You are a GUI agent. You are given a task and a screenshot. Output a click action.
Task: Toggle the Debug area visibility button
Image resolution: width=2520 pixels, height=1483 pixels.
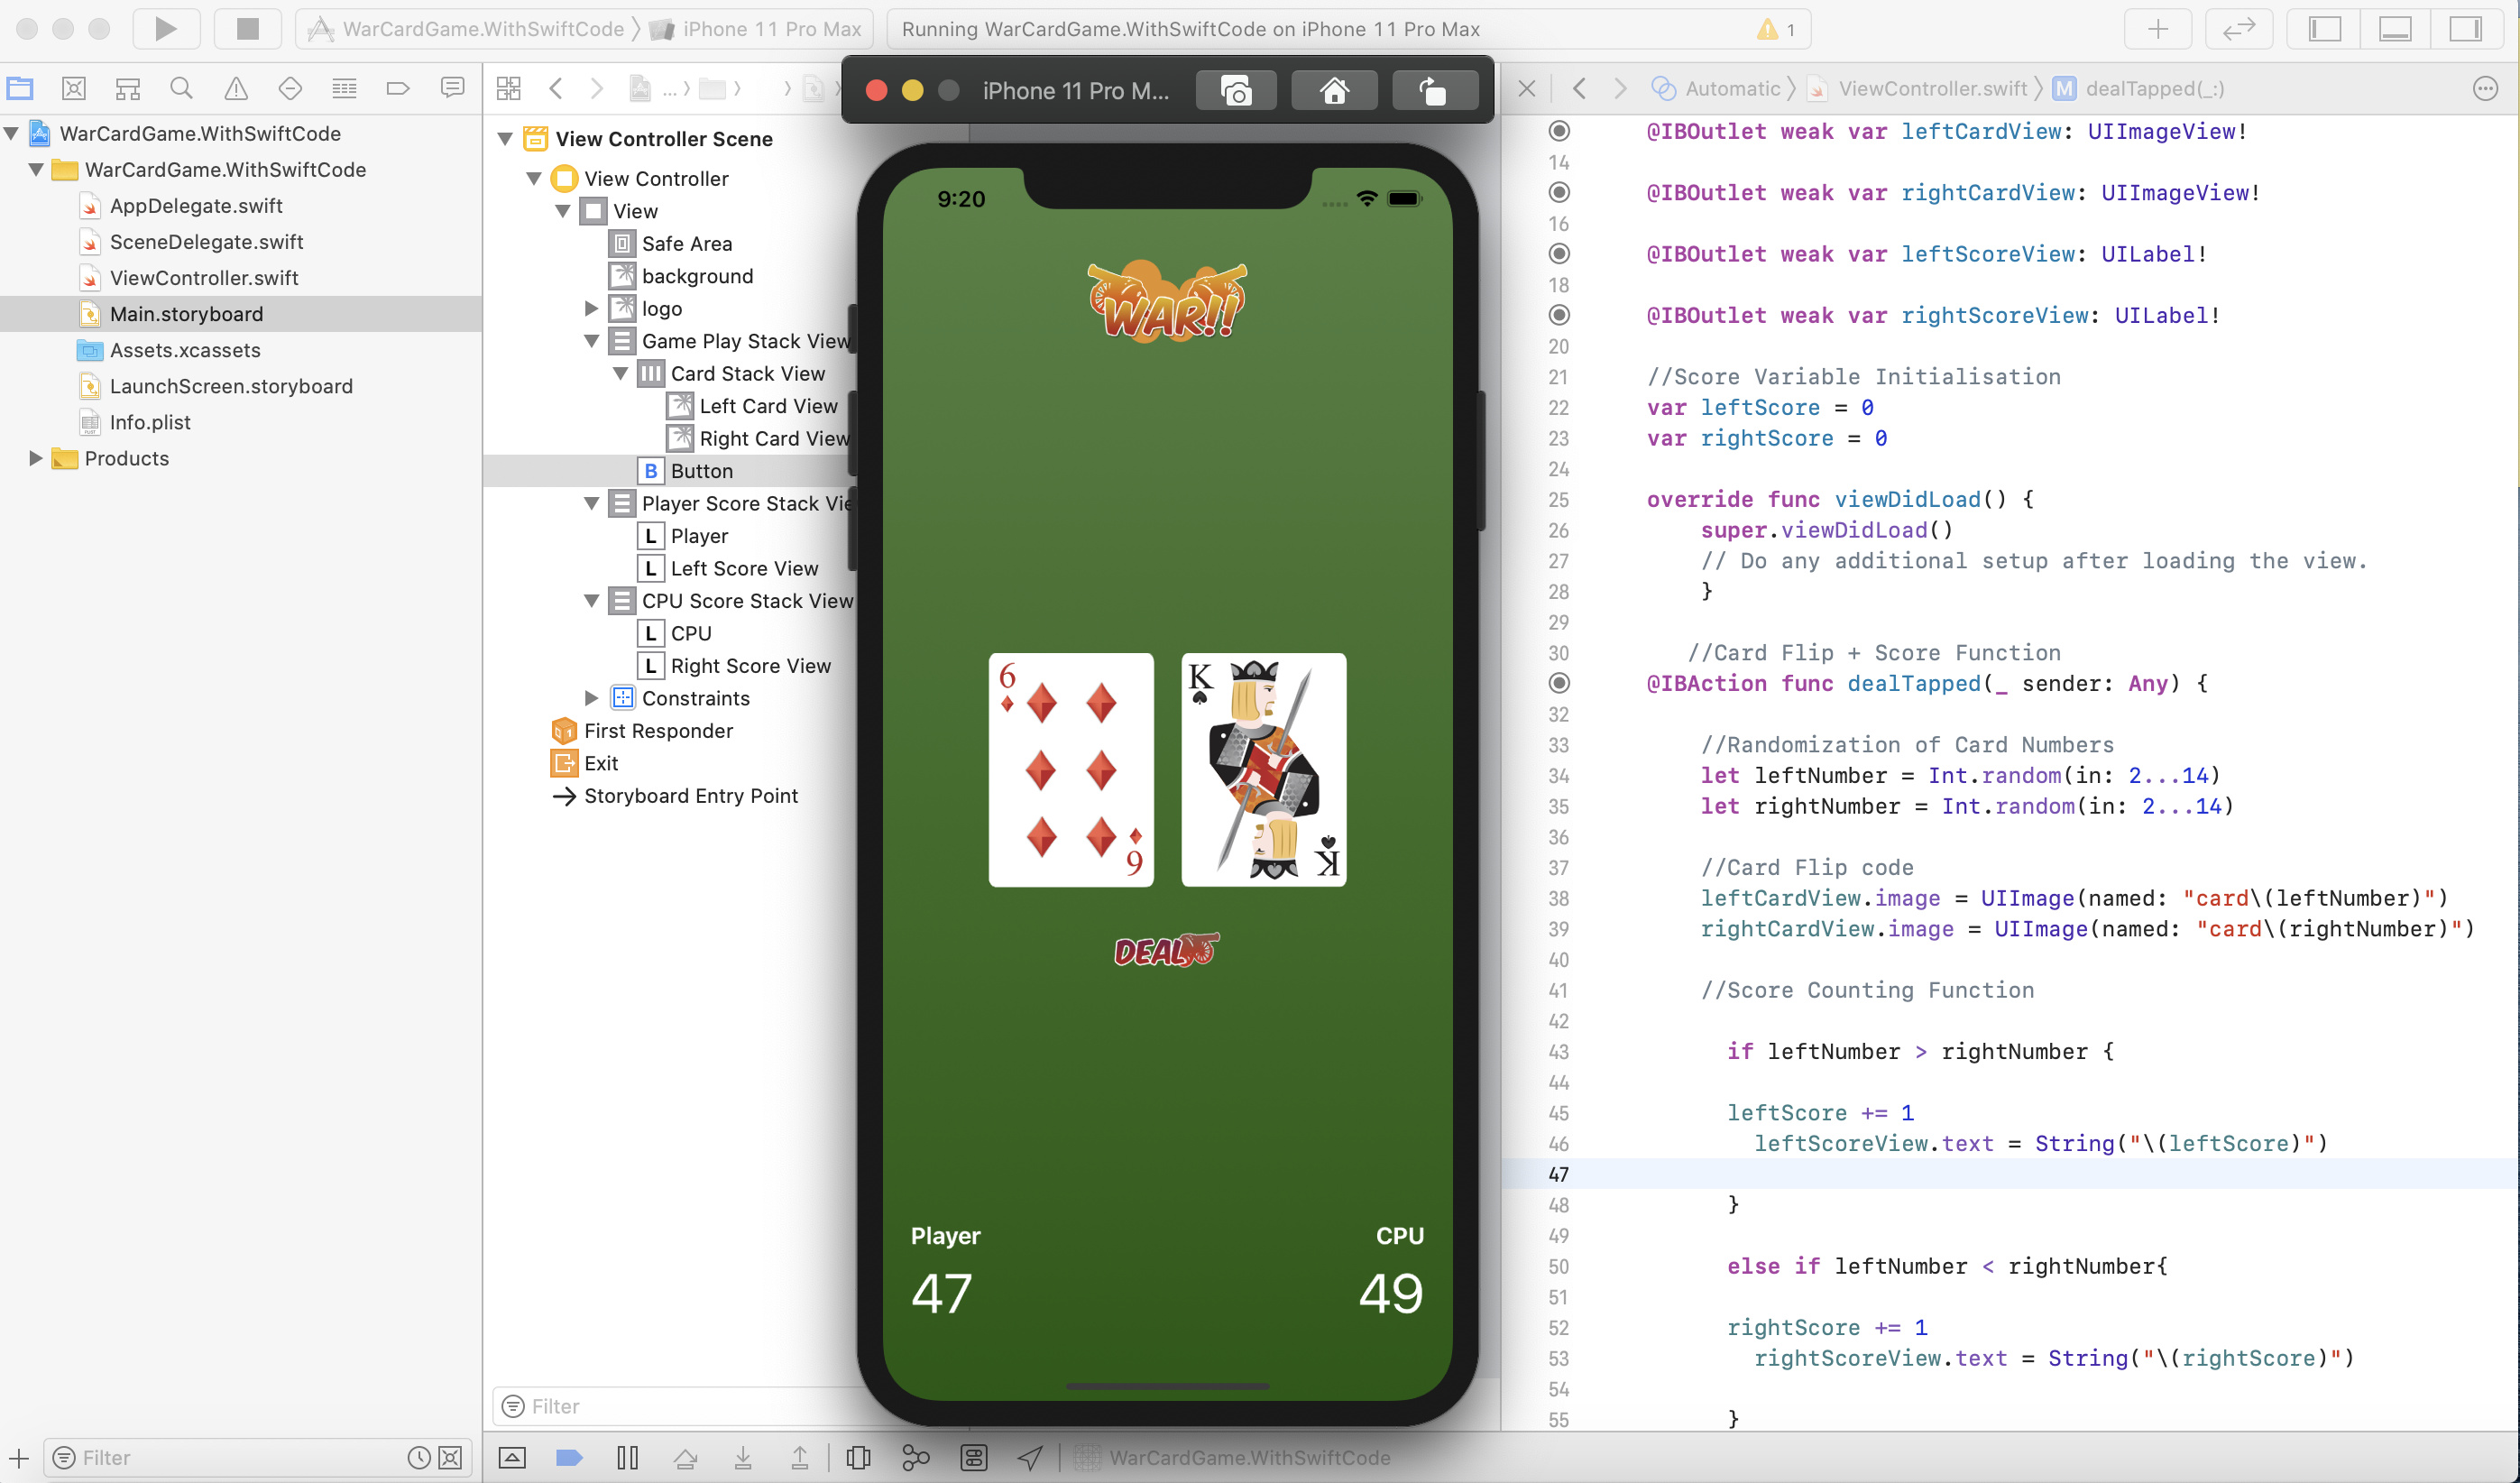[x=2394, y=29]
